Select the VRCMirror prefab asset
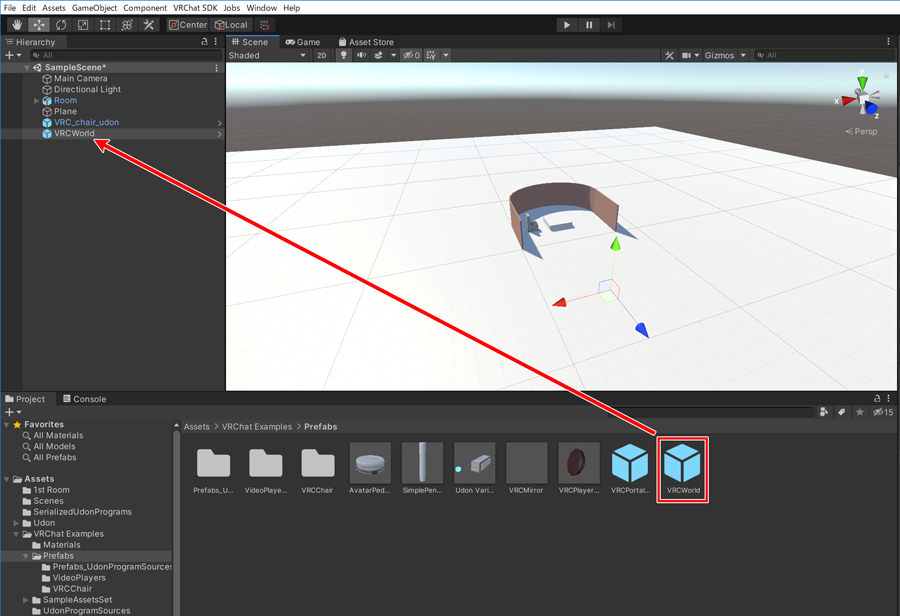The width and height of the screenshot is (900, 616). tap(527, 464)
